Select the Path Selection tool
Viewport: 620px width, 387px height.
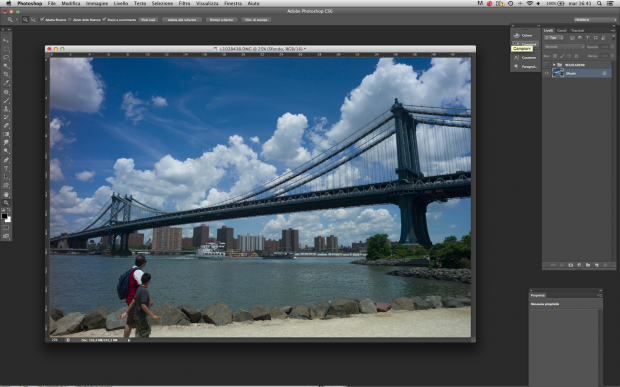[6, 177]
